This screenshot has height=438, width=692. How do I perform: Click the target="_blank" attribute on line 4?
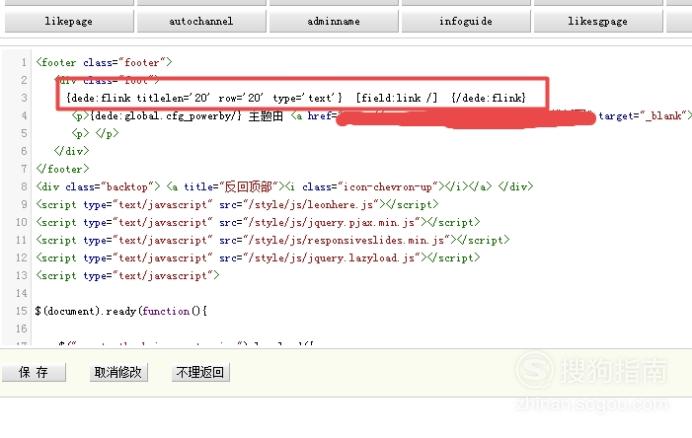click(643, 116)
